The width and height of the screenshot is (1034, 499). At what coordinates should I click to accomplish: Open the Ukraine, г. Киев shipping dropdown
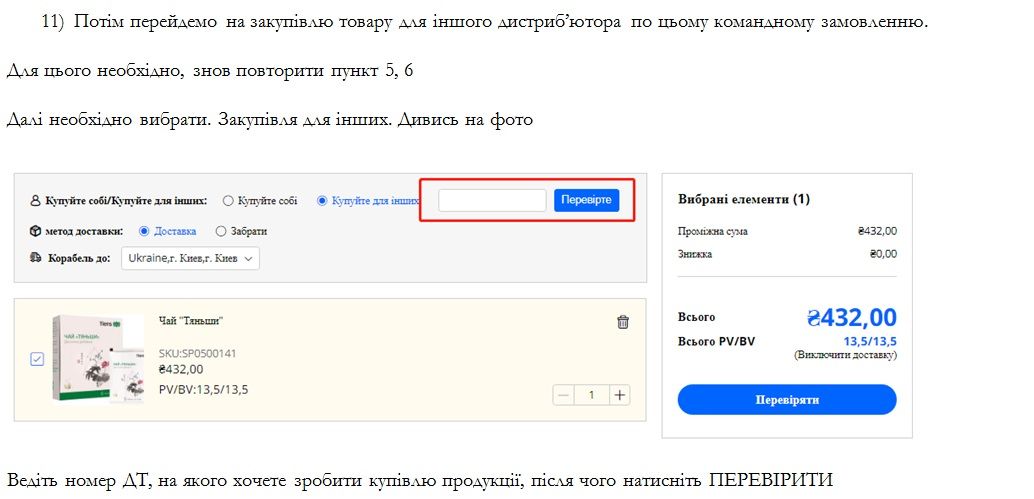(x=190, y=258)
